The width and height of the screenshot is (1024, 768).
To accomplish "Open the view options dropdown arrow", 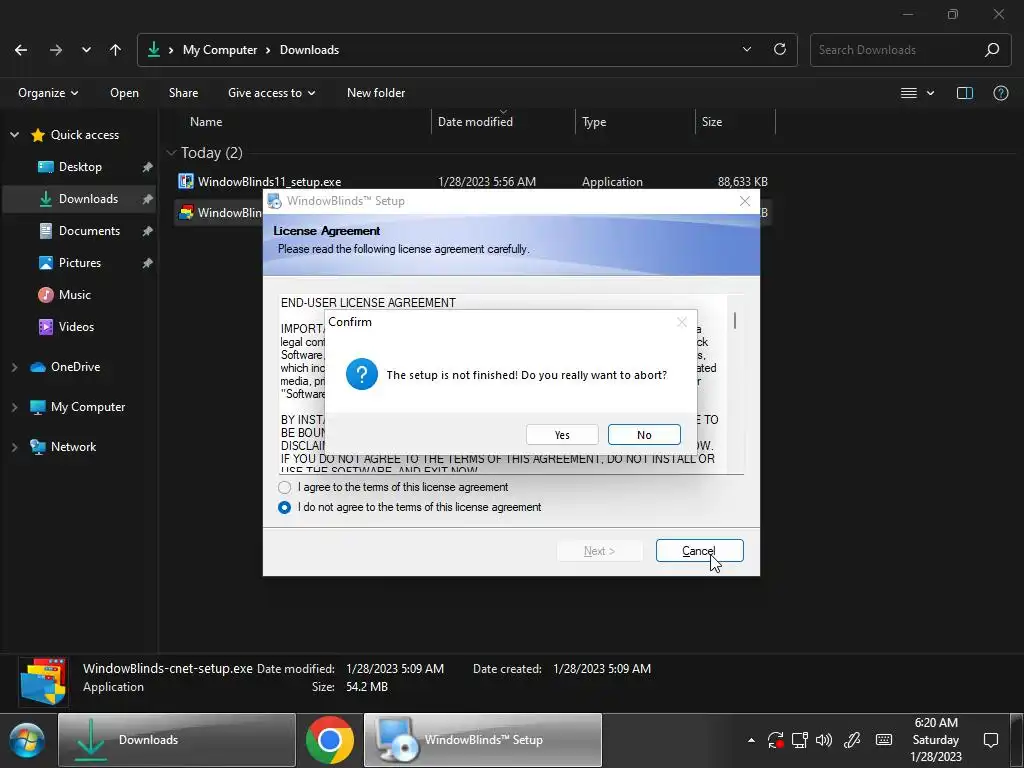I will (931, 93).
